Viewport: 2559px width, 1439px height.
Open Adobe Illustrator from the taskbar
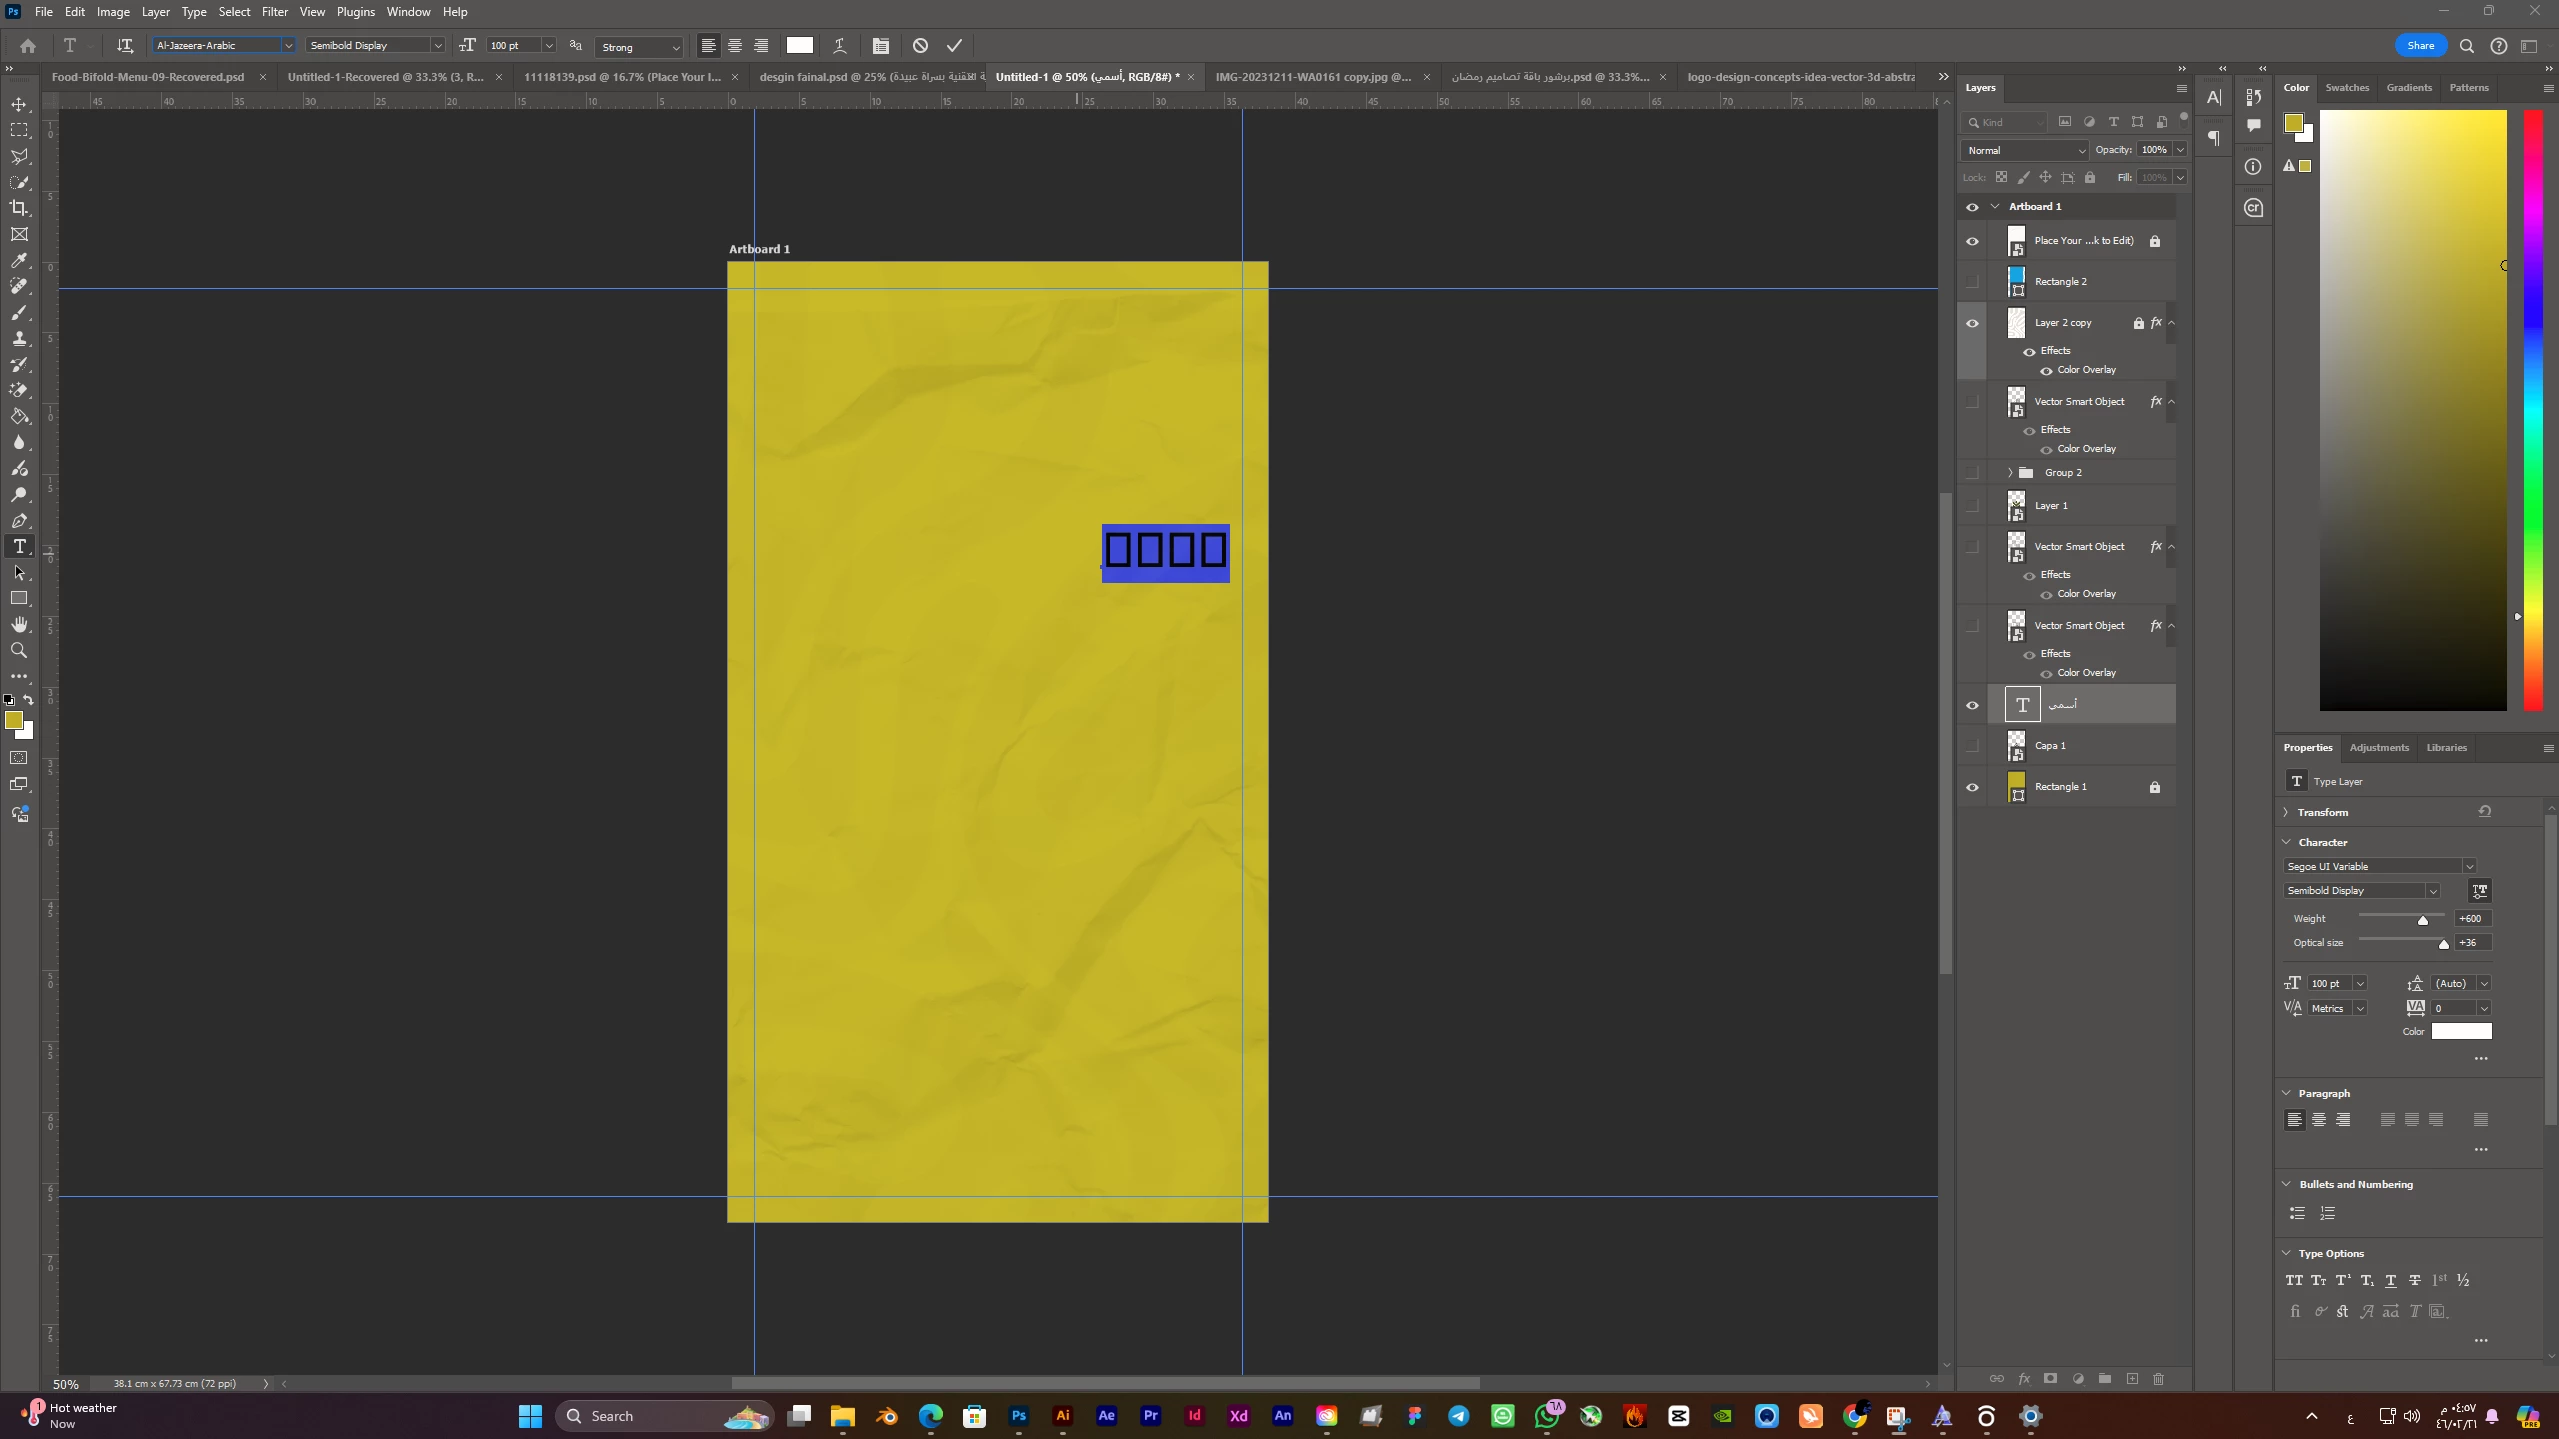point(1062,1416)
